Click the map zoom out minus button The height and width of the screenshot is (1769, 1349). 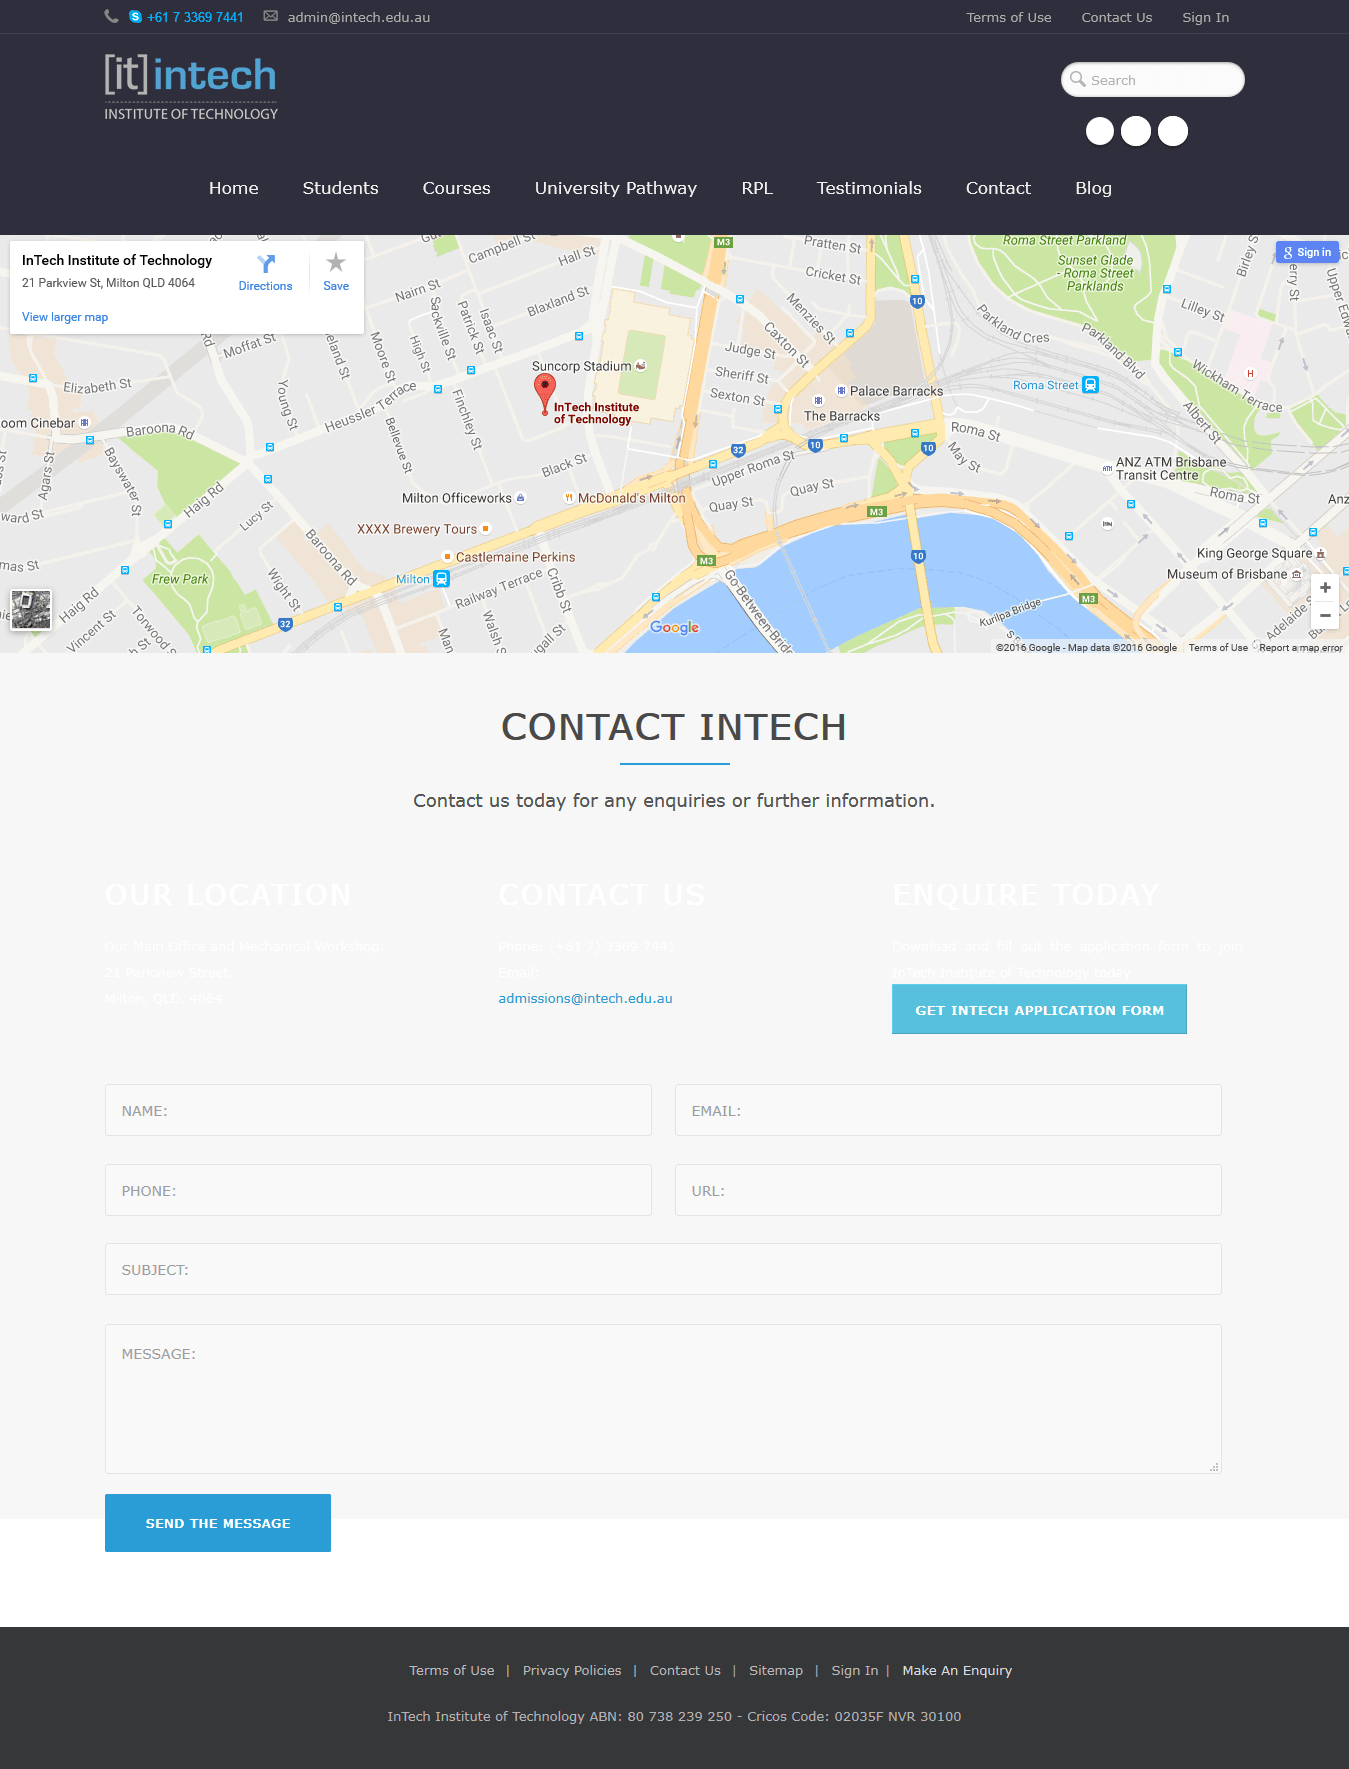point(1325,615)
